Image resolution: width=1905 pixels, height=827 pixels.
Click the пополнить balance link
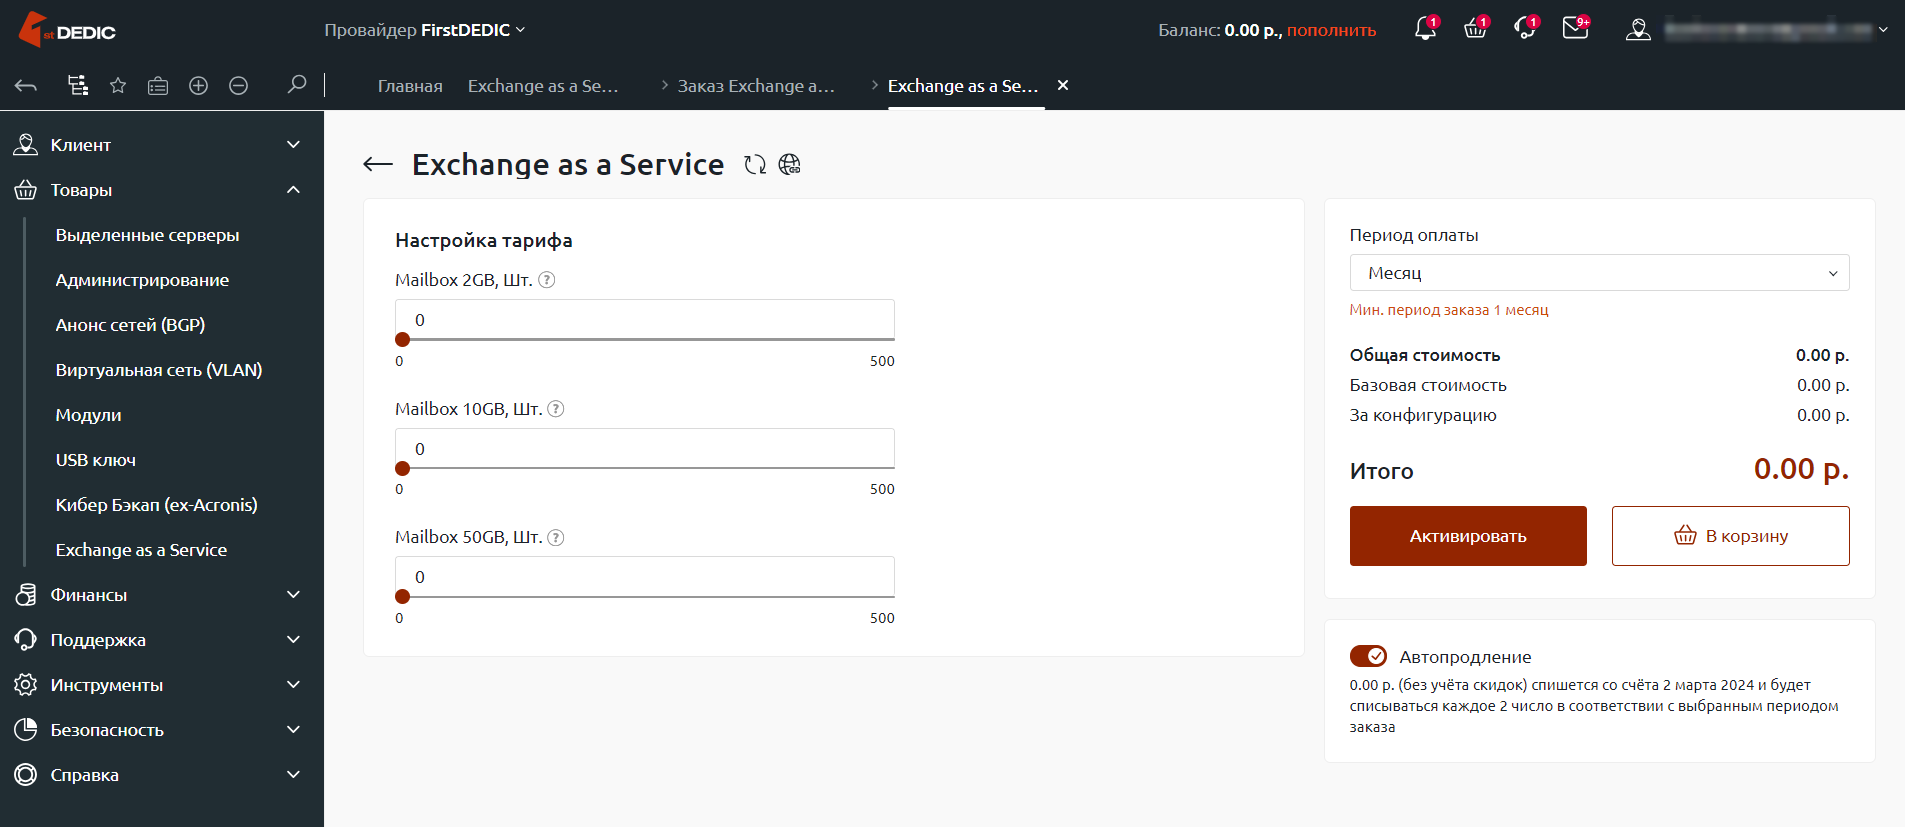[x=1331, y=30]
